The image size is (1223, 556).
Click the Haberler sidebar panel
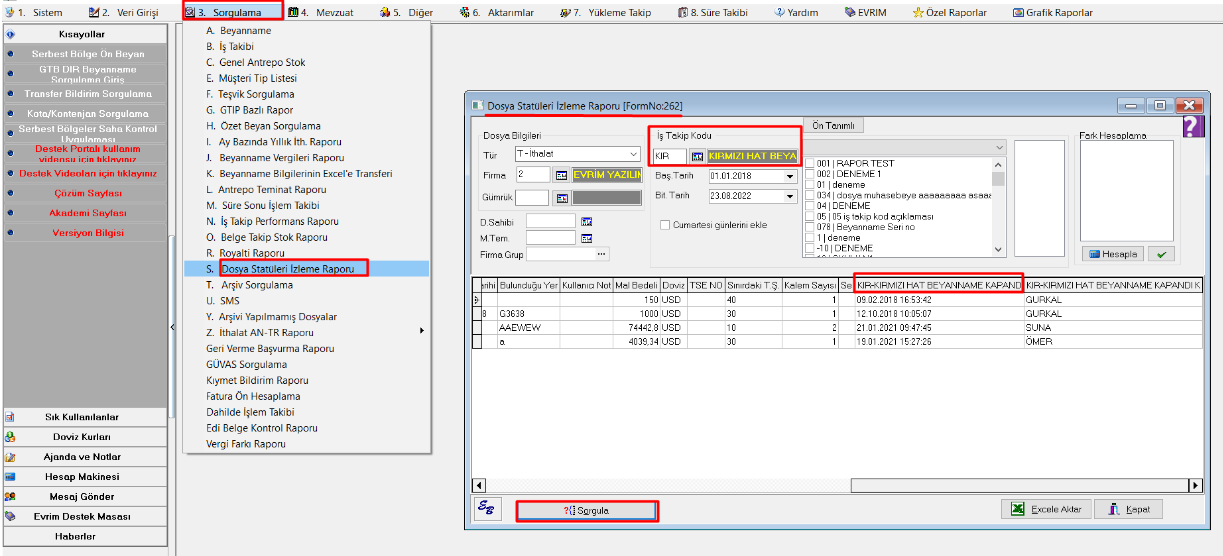(x=87, y=536)
